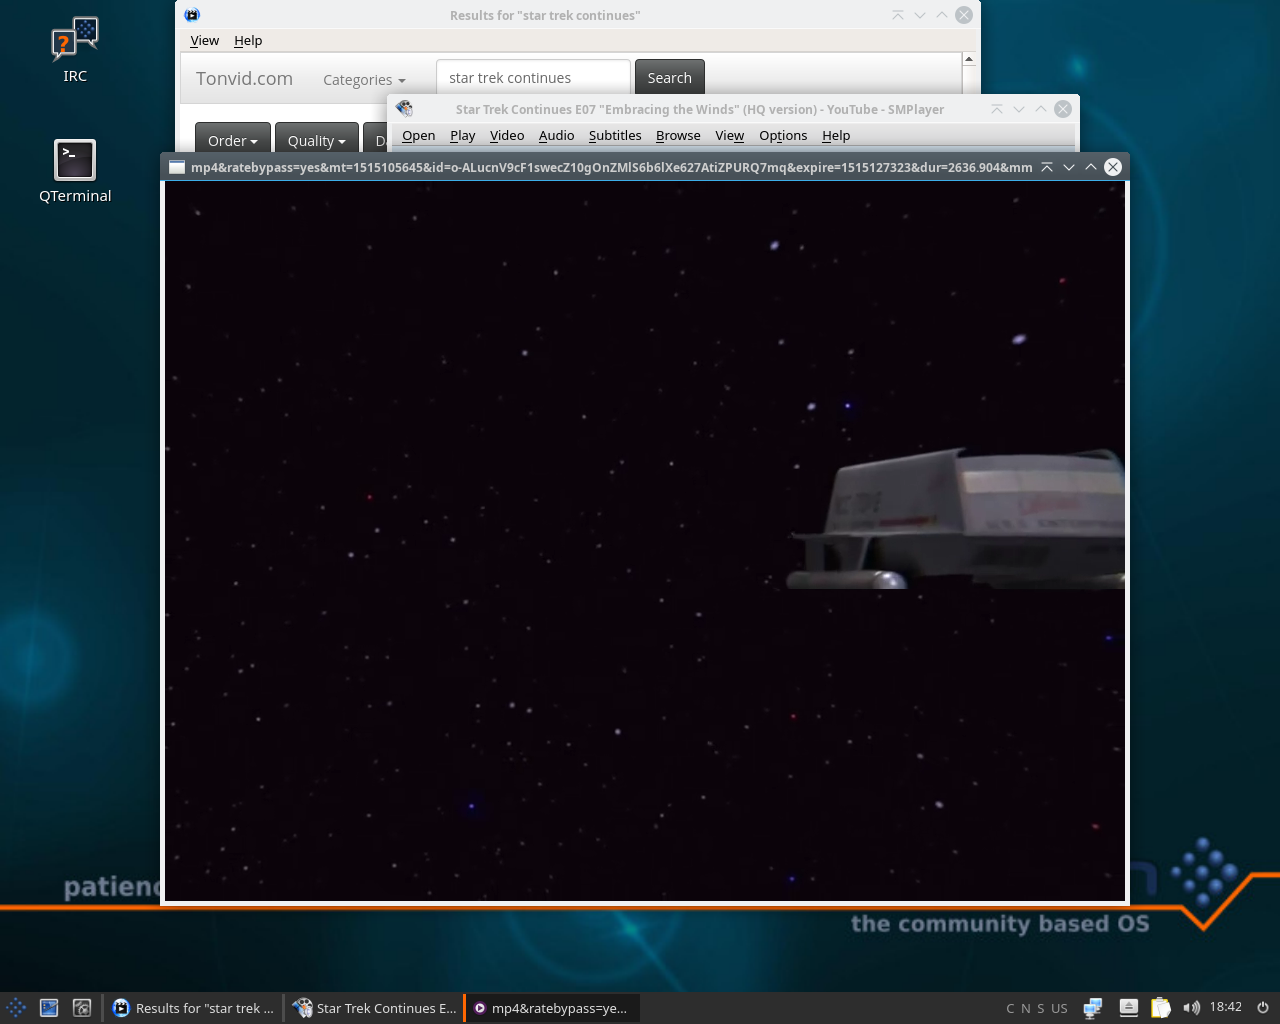The width and height of the screenshot is (1280, 1024).
Task: Switch to 'Results for star trek' taskbar entry
Action: [x=193, y=1008]
